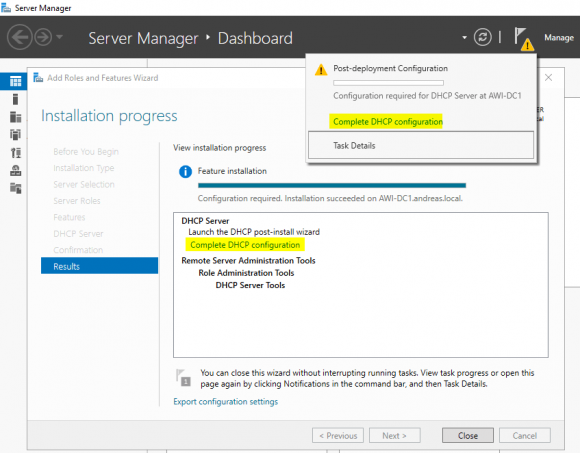Click Complete DHCP configuration in the notification popup

[x=388, y=122]
